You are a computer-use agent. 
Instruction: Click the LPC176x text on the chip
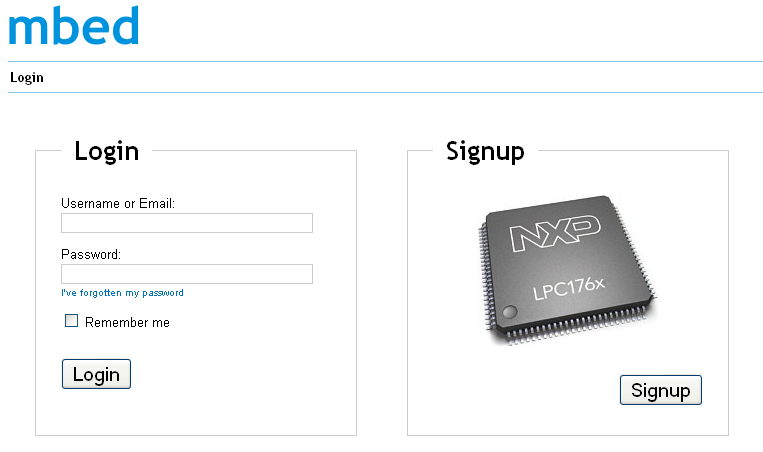coord(568,288)
